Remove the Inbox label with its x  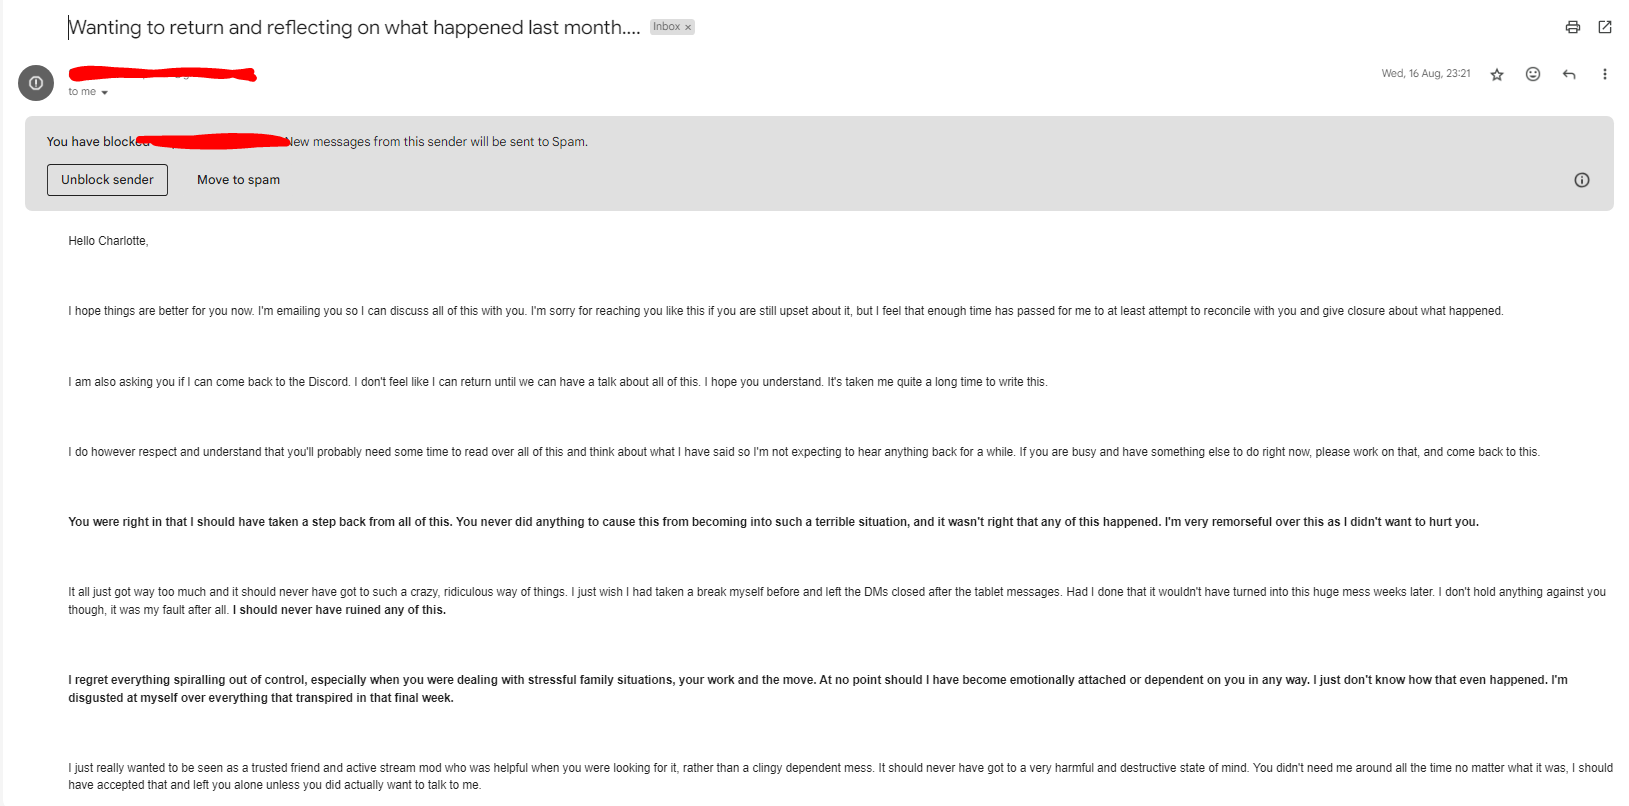(688, 28)
